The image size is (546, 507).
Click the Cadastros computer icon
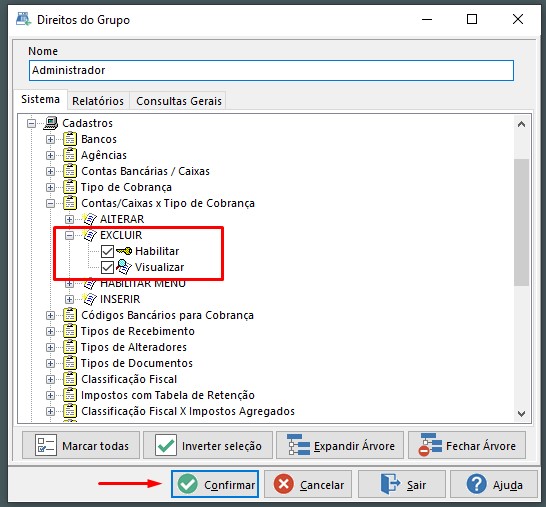[51, 123]
